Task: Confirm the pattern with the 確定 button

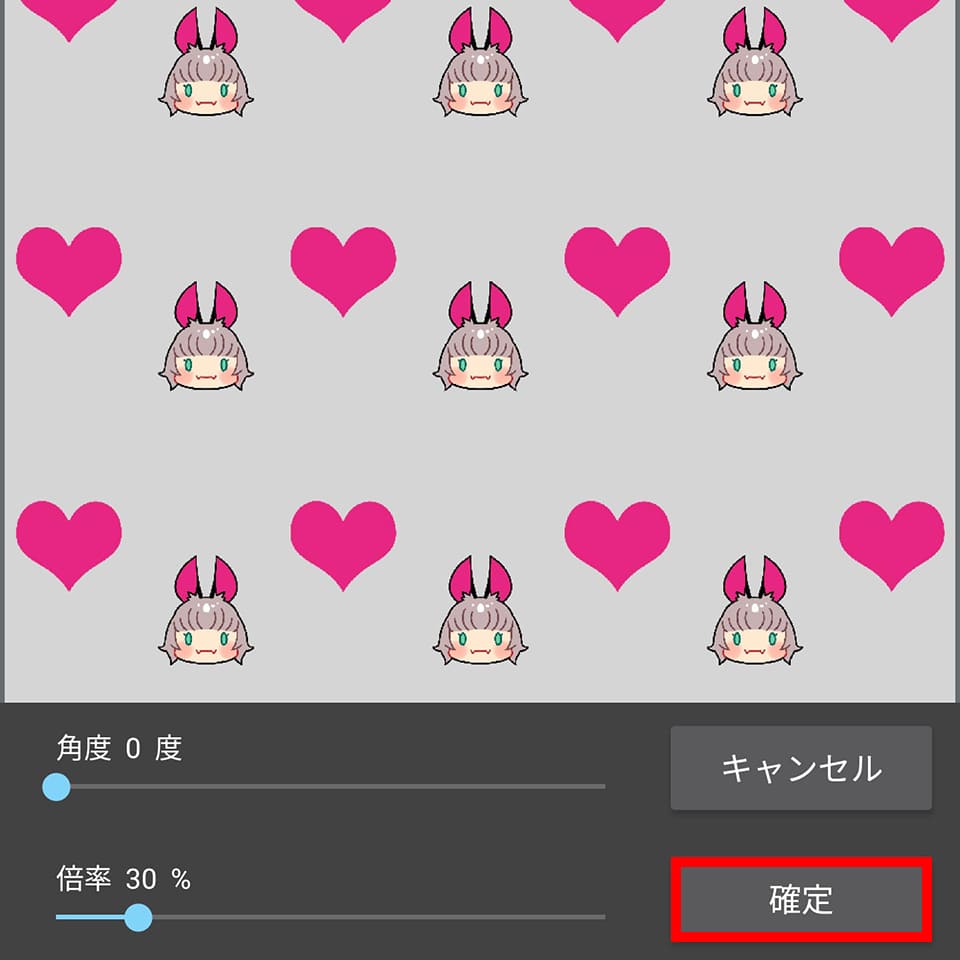Action: click(801, 899)
